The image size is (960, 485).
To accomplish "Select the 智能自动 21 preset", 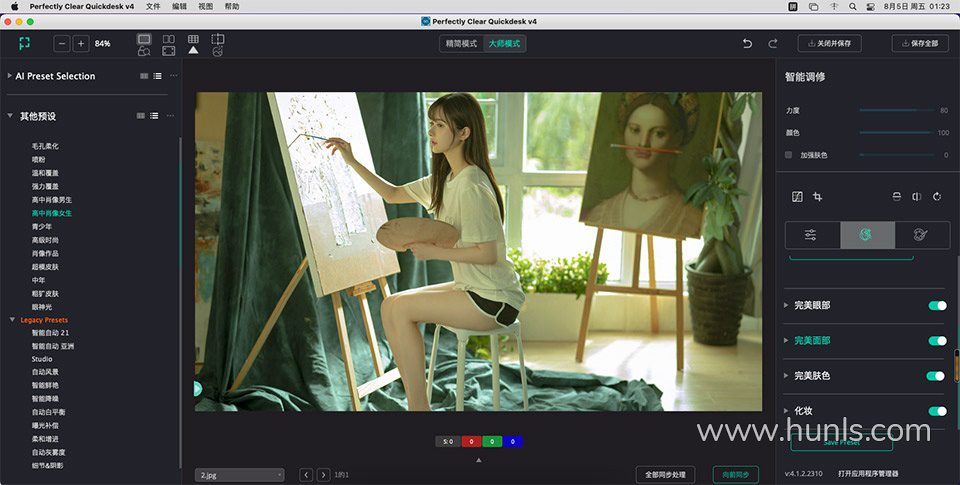I will pos(50,333).
